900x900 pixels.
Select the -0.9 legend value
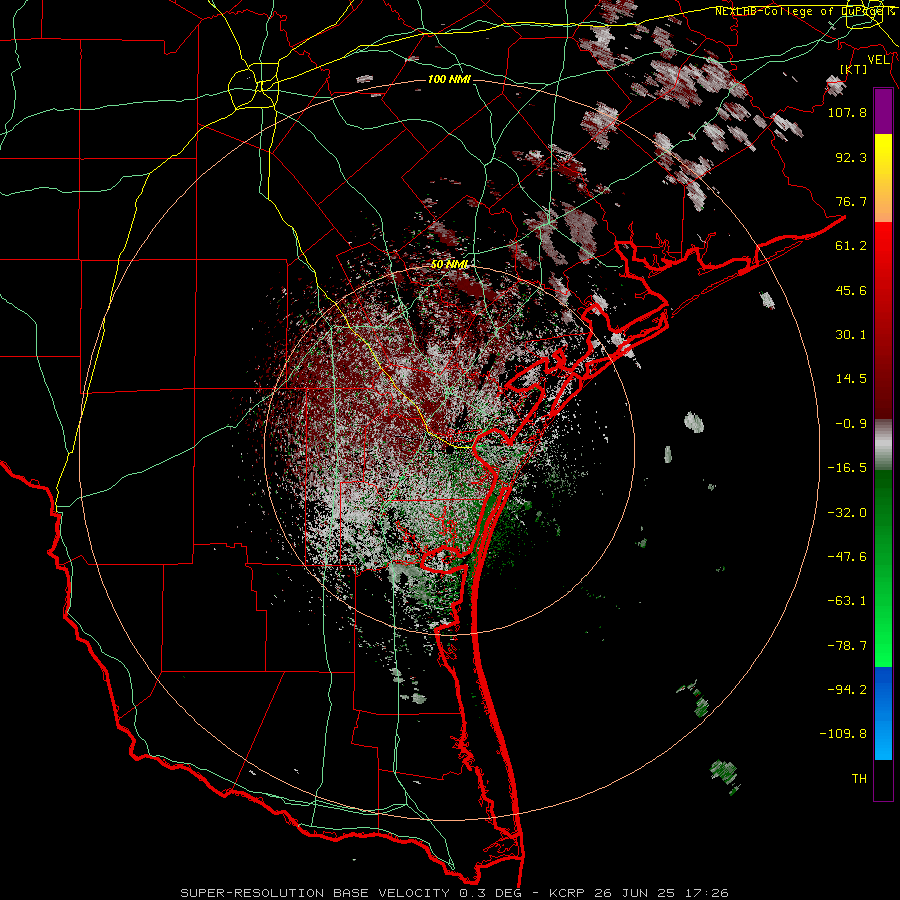click(x=851, y=424)
